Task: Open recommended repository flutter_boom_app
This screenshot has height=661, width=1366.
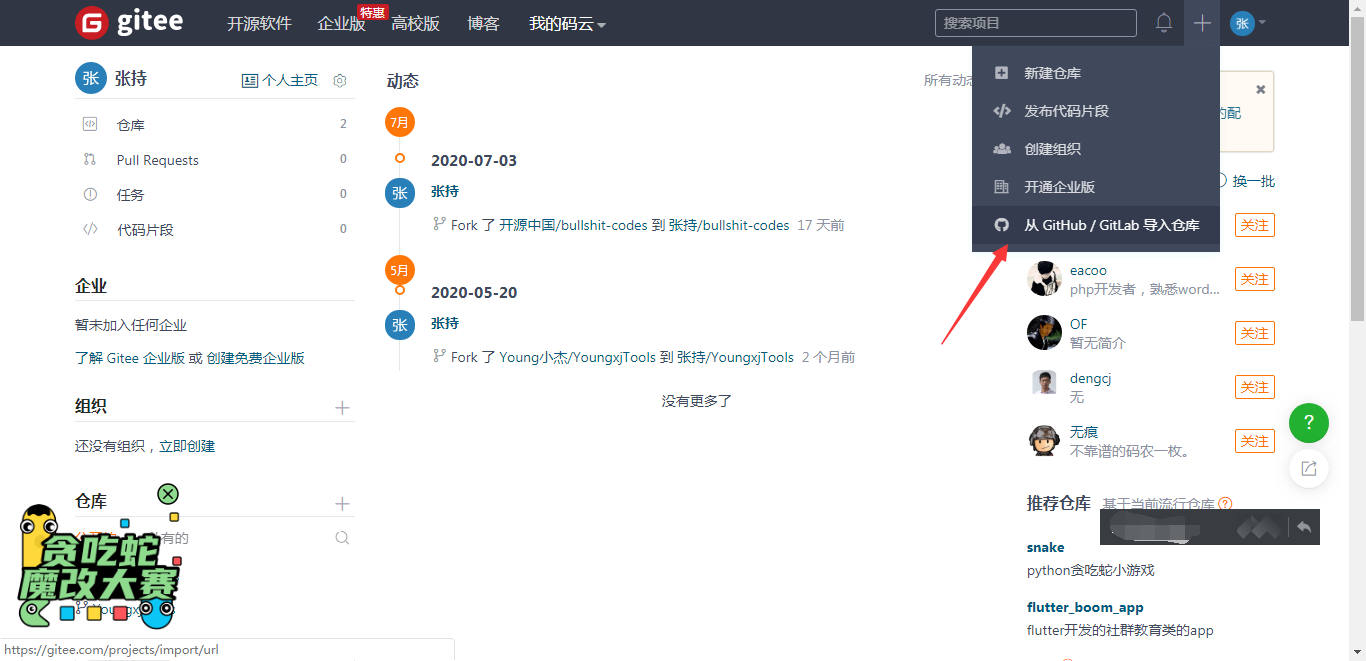Action: click(x=1085, y=607)
